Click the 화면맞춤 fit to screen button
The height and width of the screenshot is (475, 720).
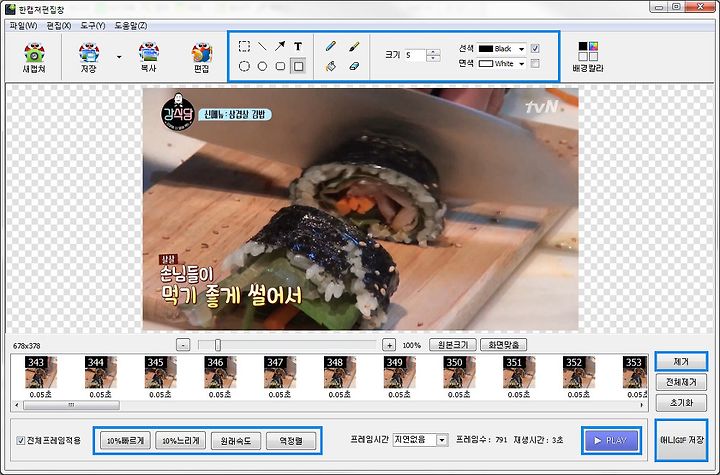point(503,345)
